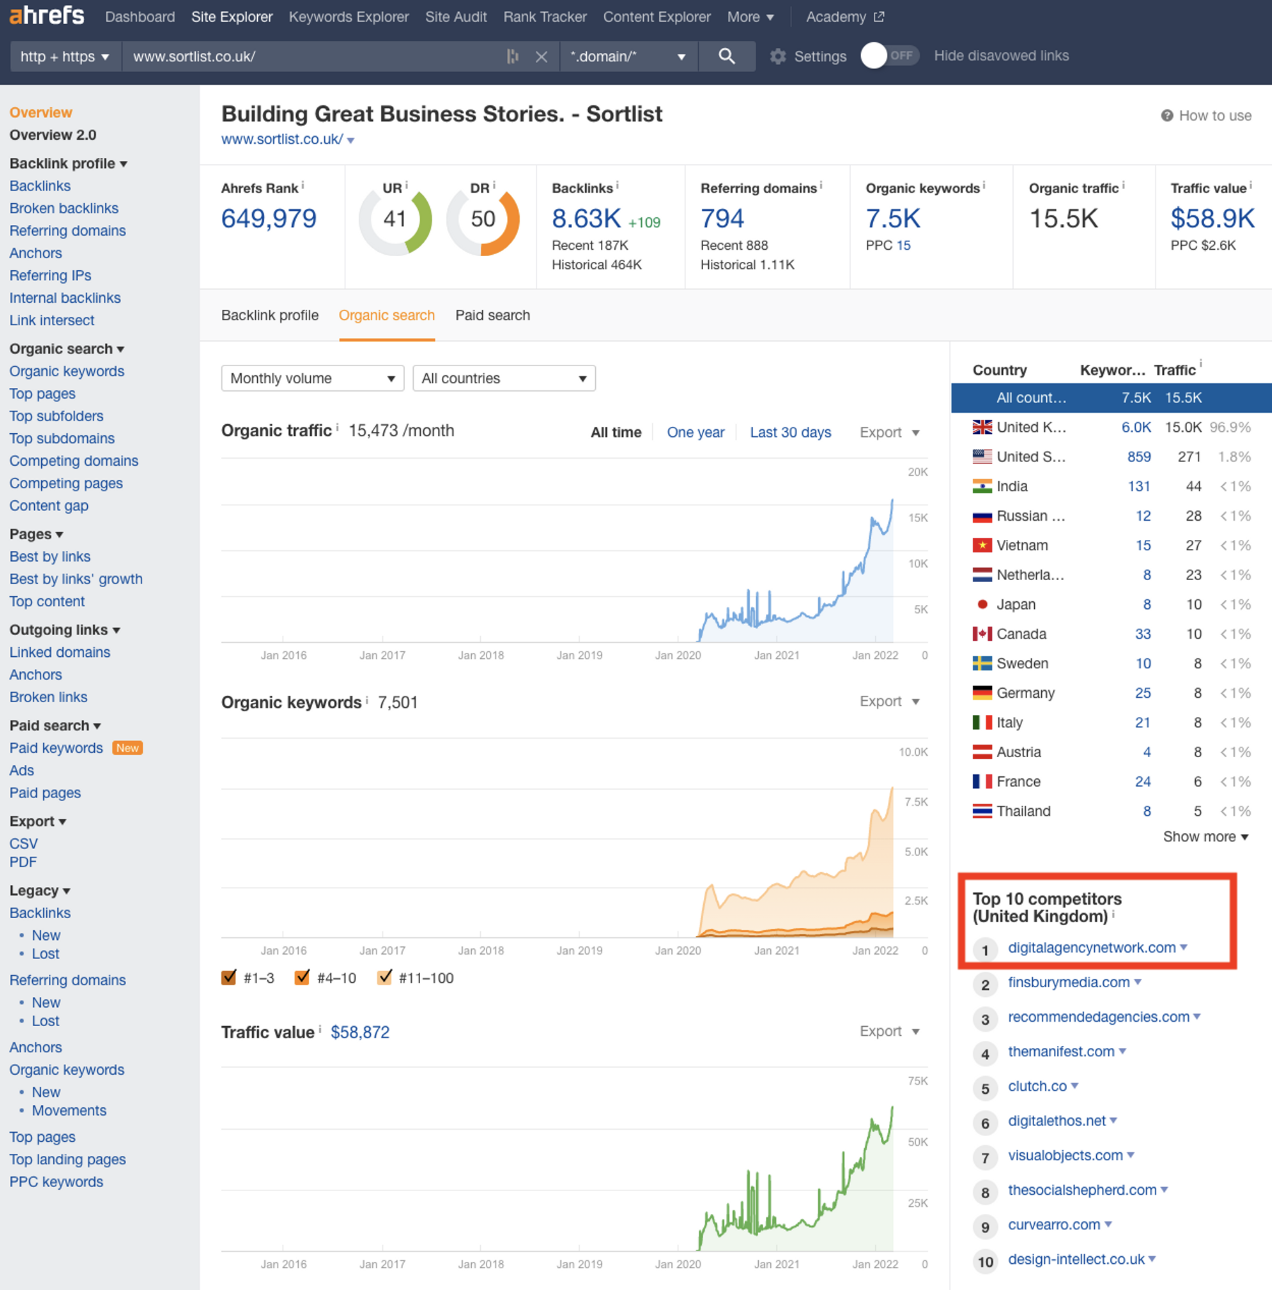Click the How to use help icon
This screenshot has height=1290, width=1272.
tap(1166, 116)
